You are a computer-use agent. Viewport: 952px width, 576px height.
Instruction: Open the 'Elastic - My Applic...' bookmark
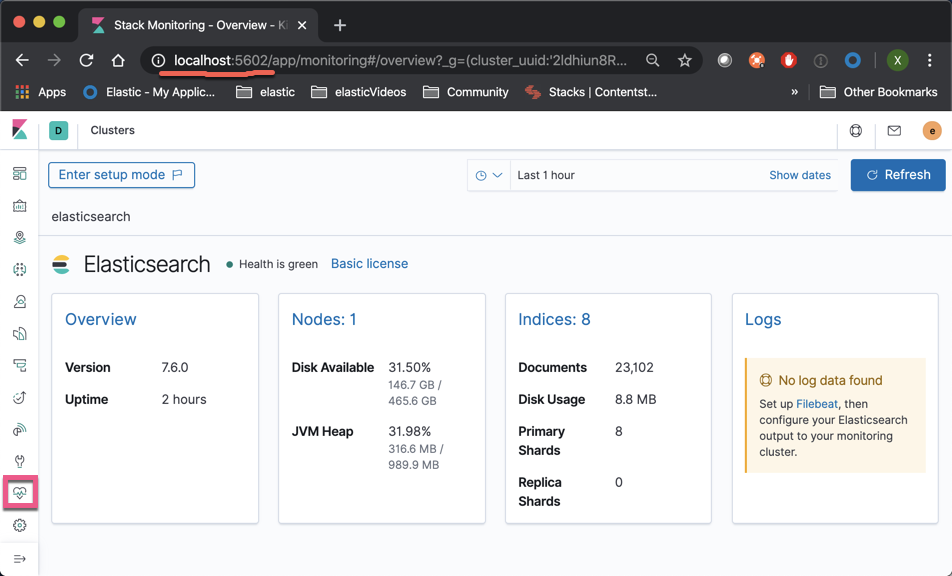point(149,92)
